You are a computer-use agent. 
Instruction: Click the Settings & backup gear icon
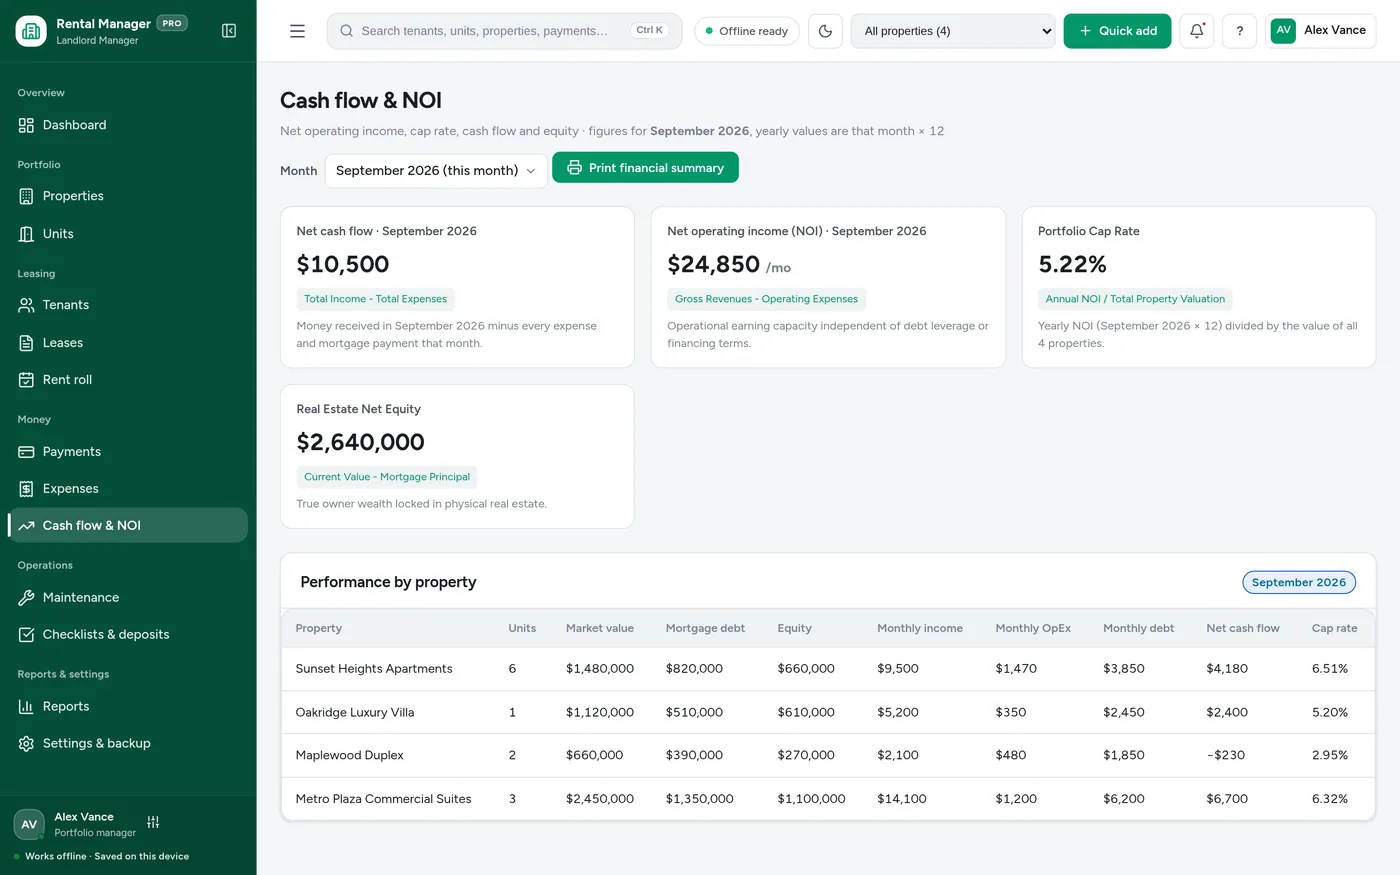pyautogui.click(x=26, y=744)
